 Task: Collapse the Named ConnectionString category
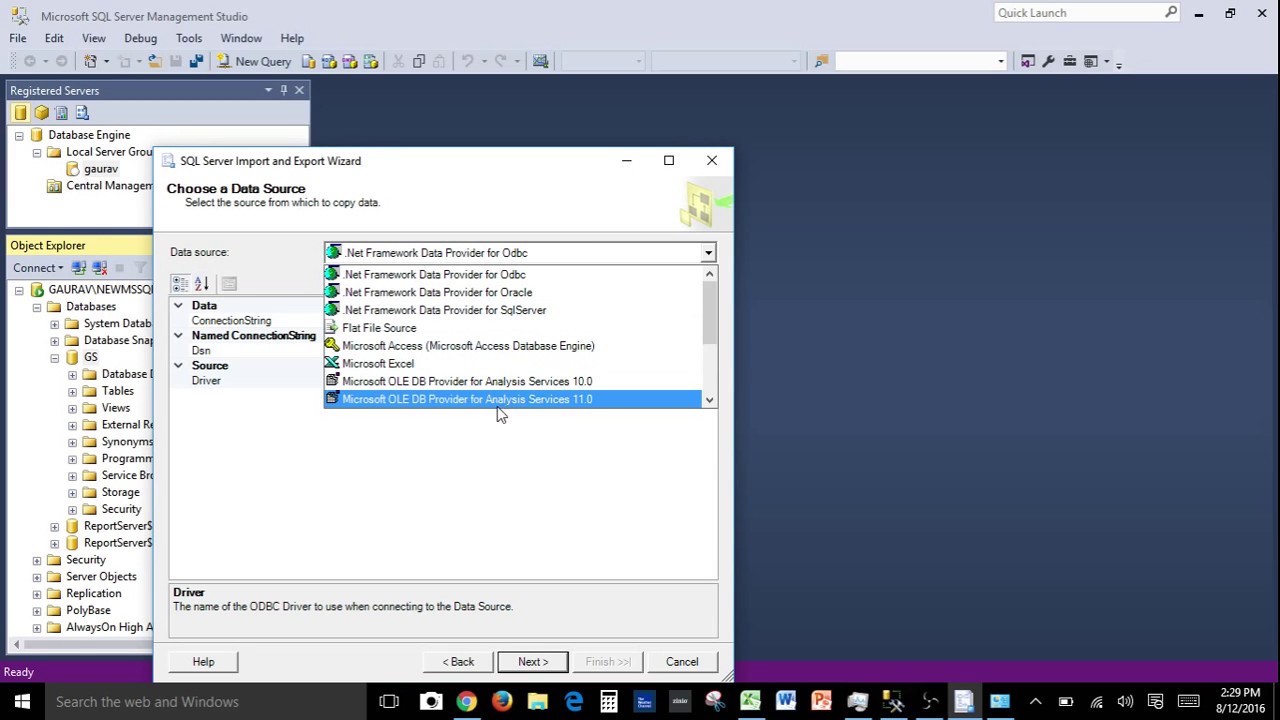point(178,335)
